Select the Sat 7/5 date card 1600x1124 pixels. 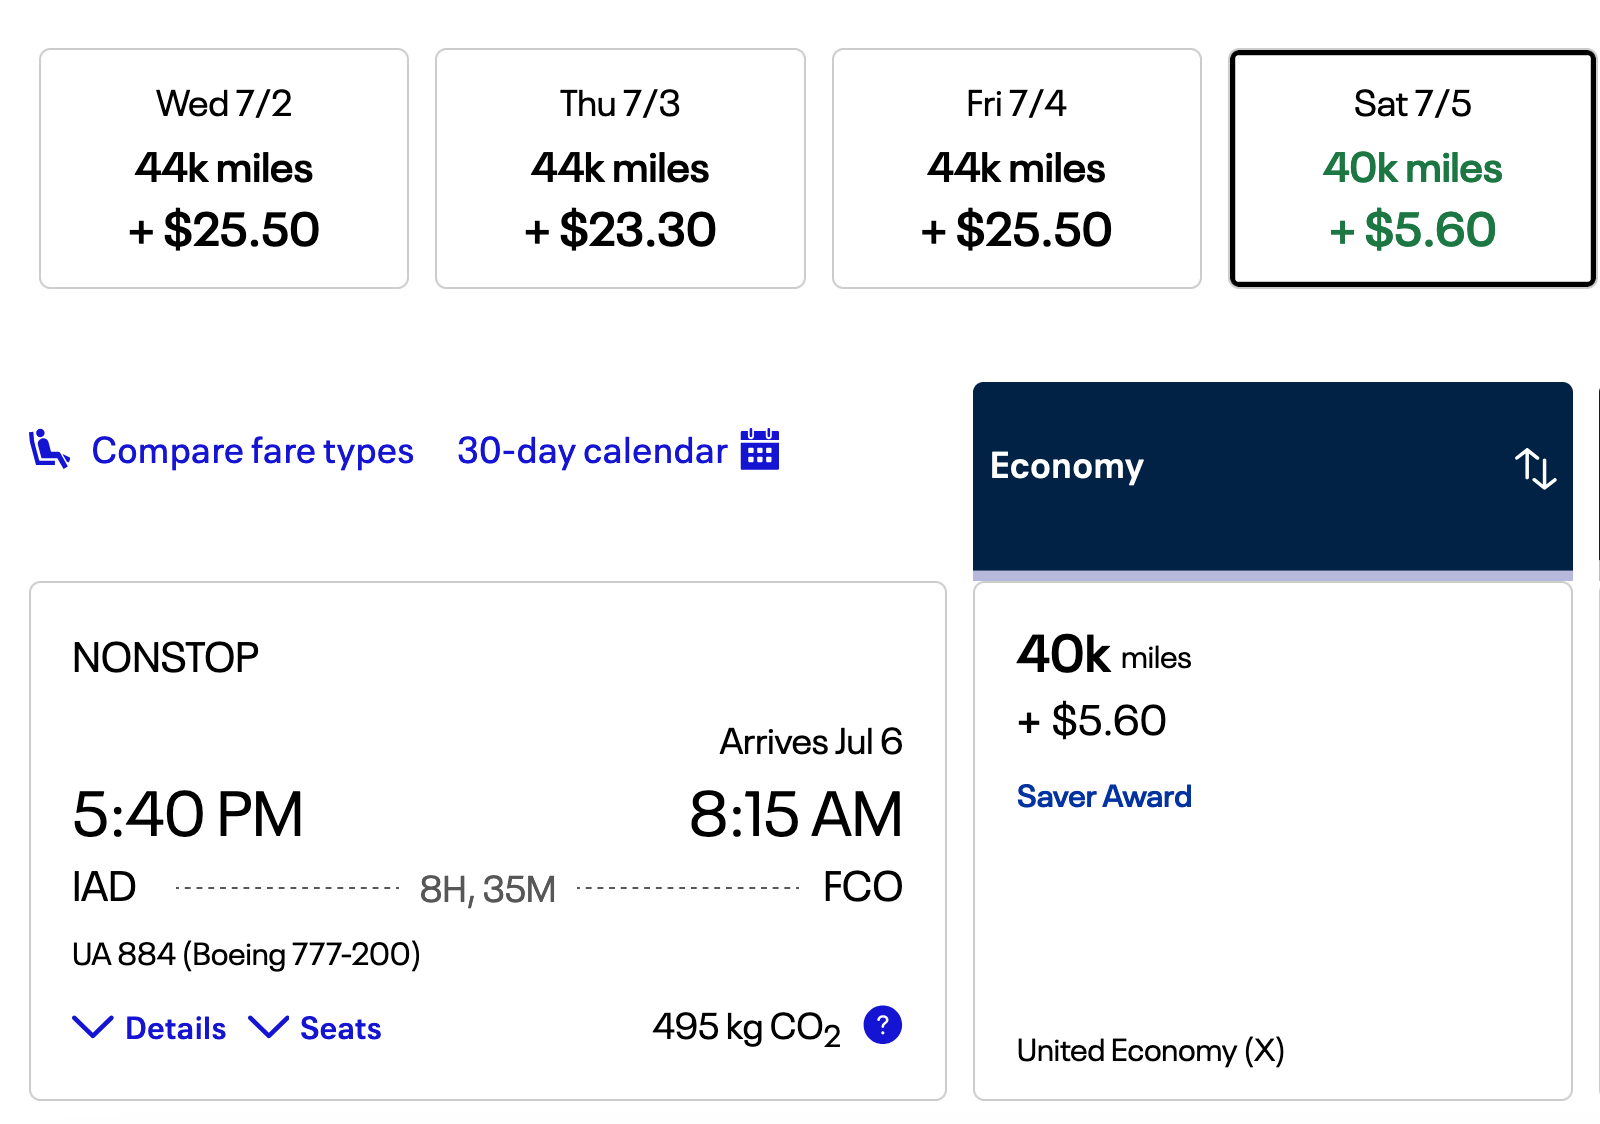pyautogui.click(x=1412, y=168)
